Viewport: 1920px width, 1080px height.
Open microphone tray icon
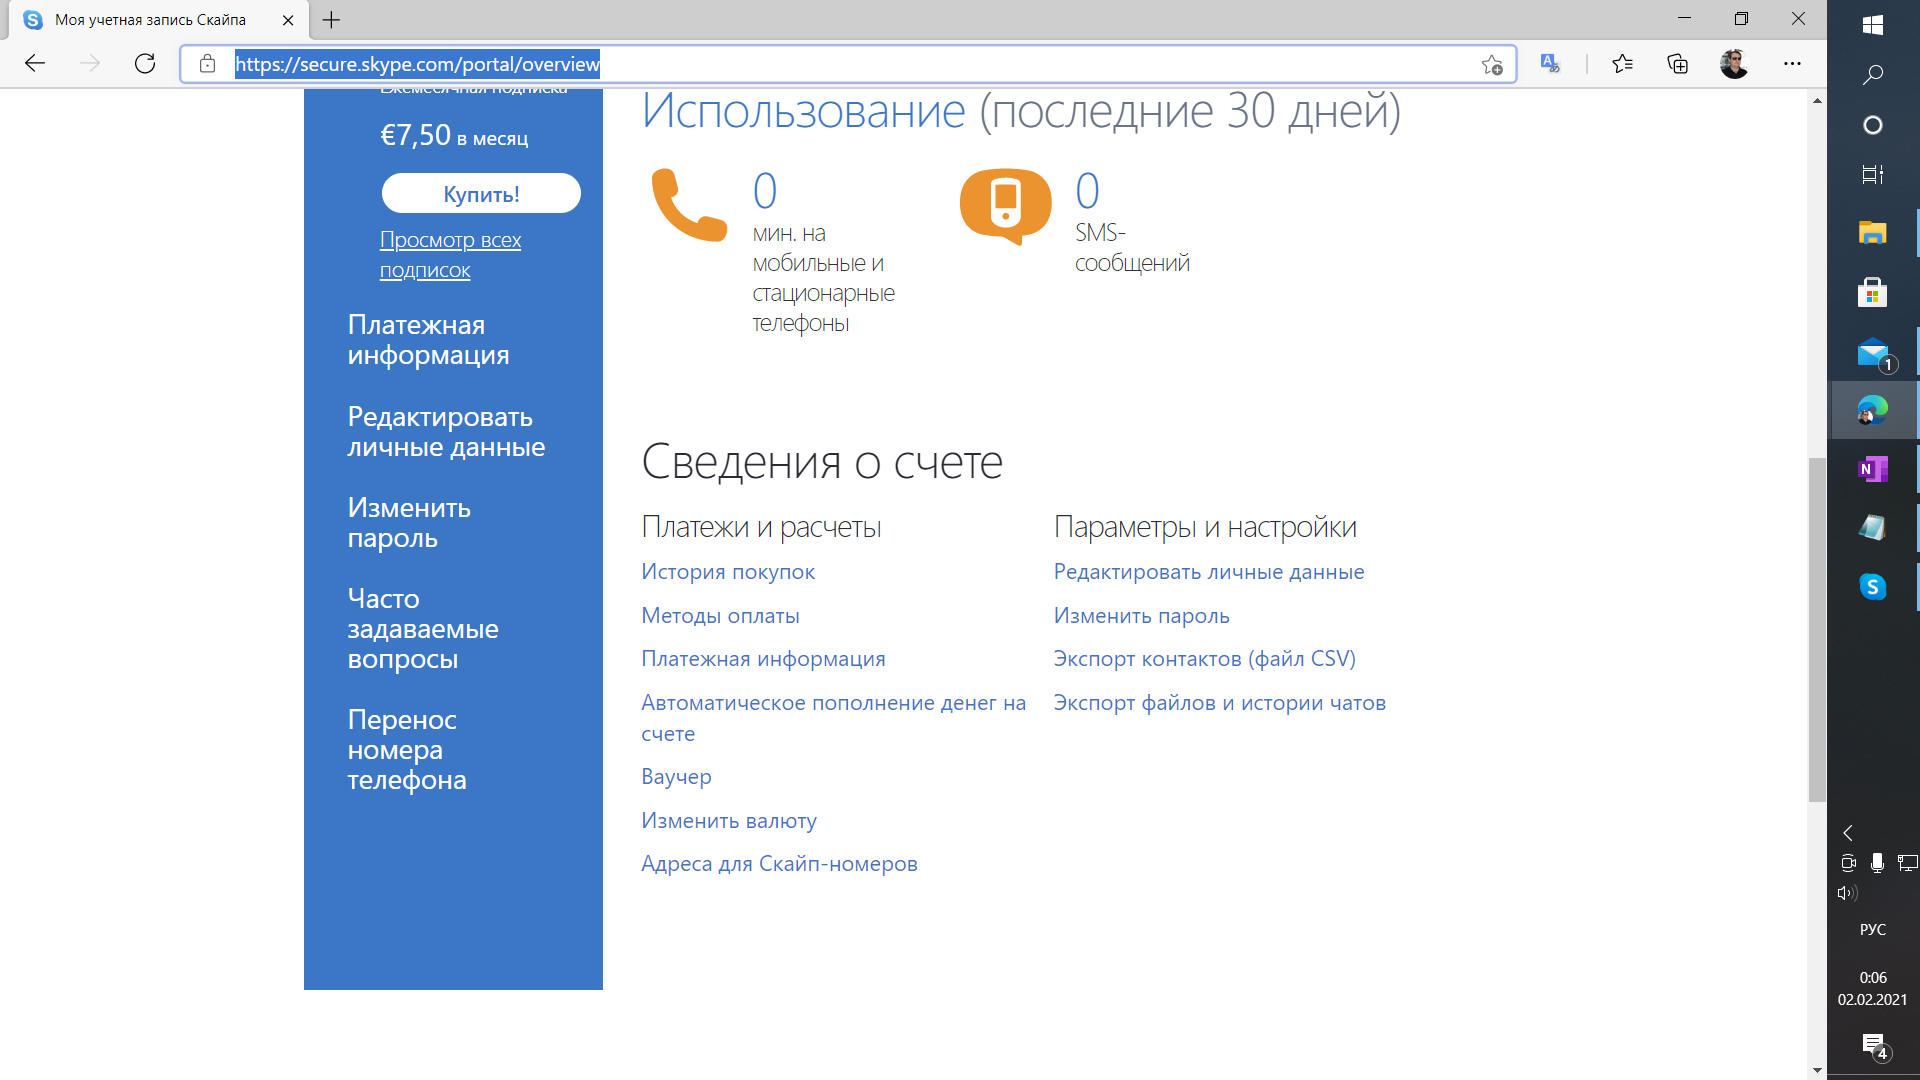tap(1877, 863)
